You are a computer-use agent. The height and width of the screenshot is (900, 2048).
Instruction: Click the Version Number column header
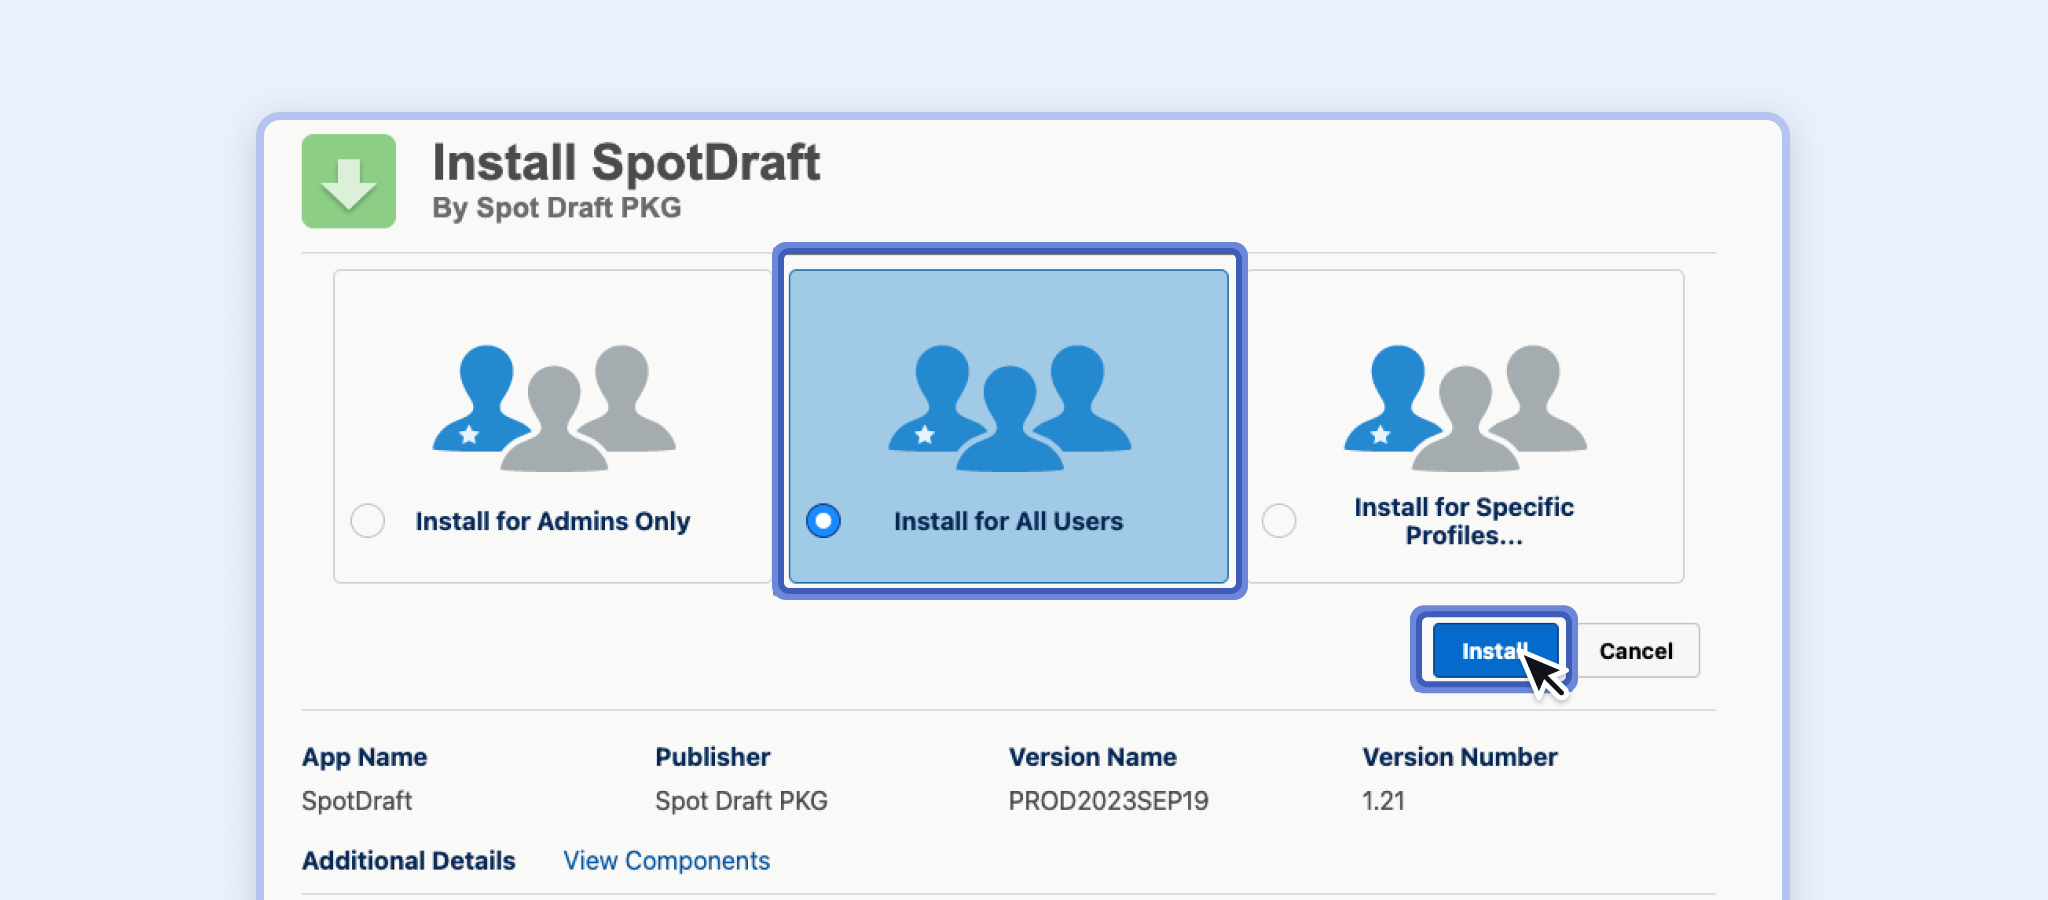pyautogui.click(x=1460, y=757)
